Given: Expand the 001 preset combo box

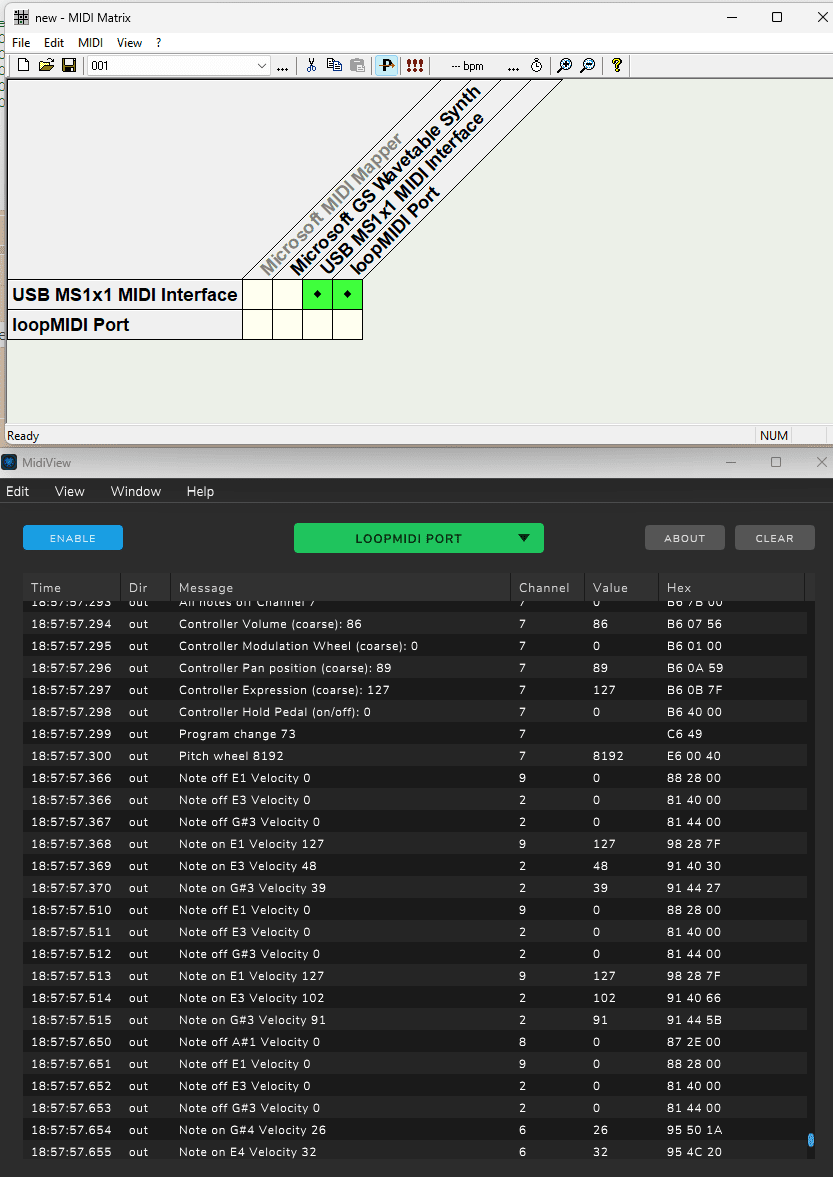Looking at the screenshot, I should coord(262,66).
